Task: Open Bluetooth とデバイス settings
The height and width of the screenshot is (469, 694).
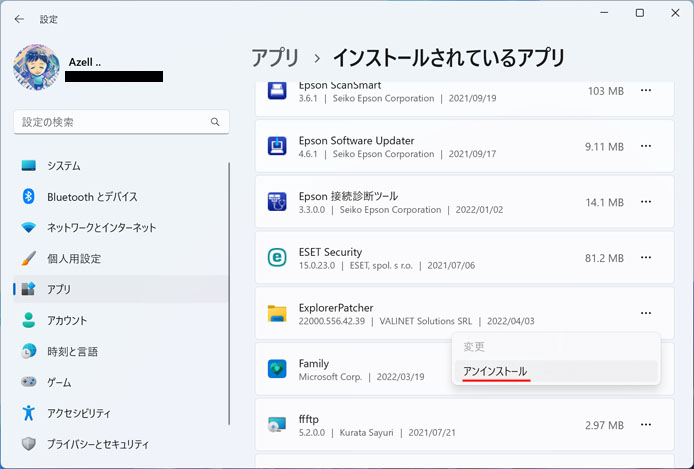Action: 120,197
